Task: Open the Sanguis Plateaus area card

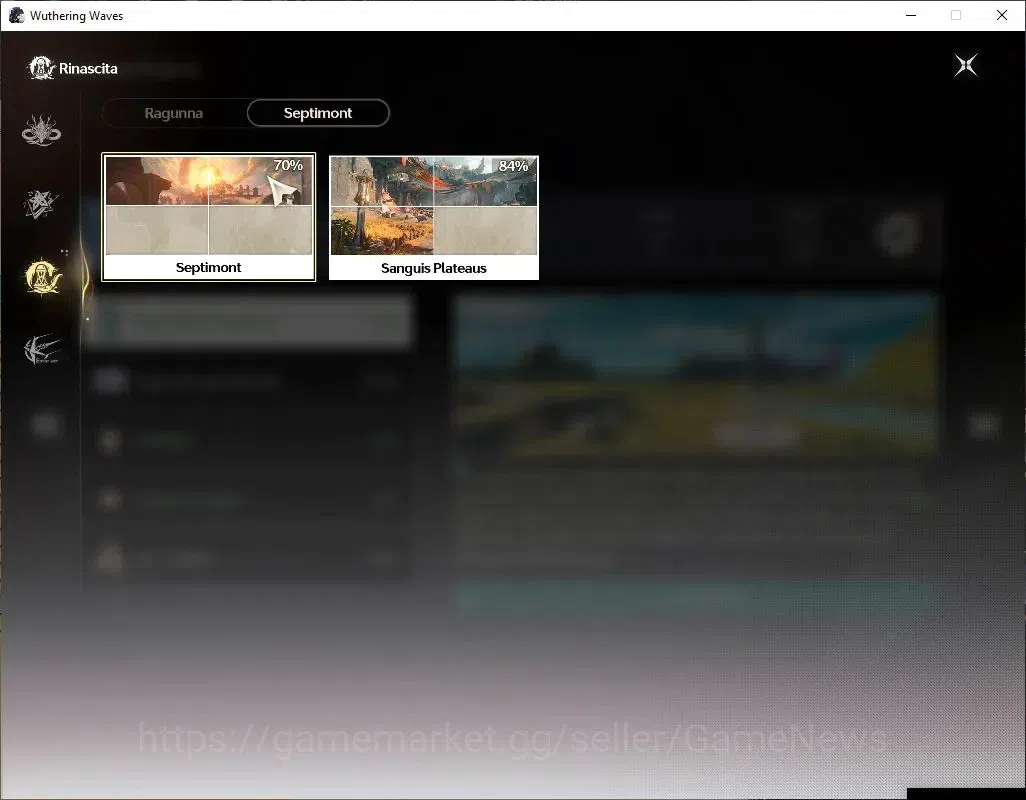Action: (434, 218)
